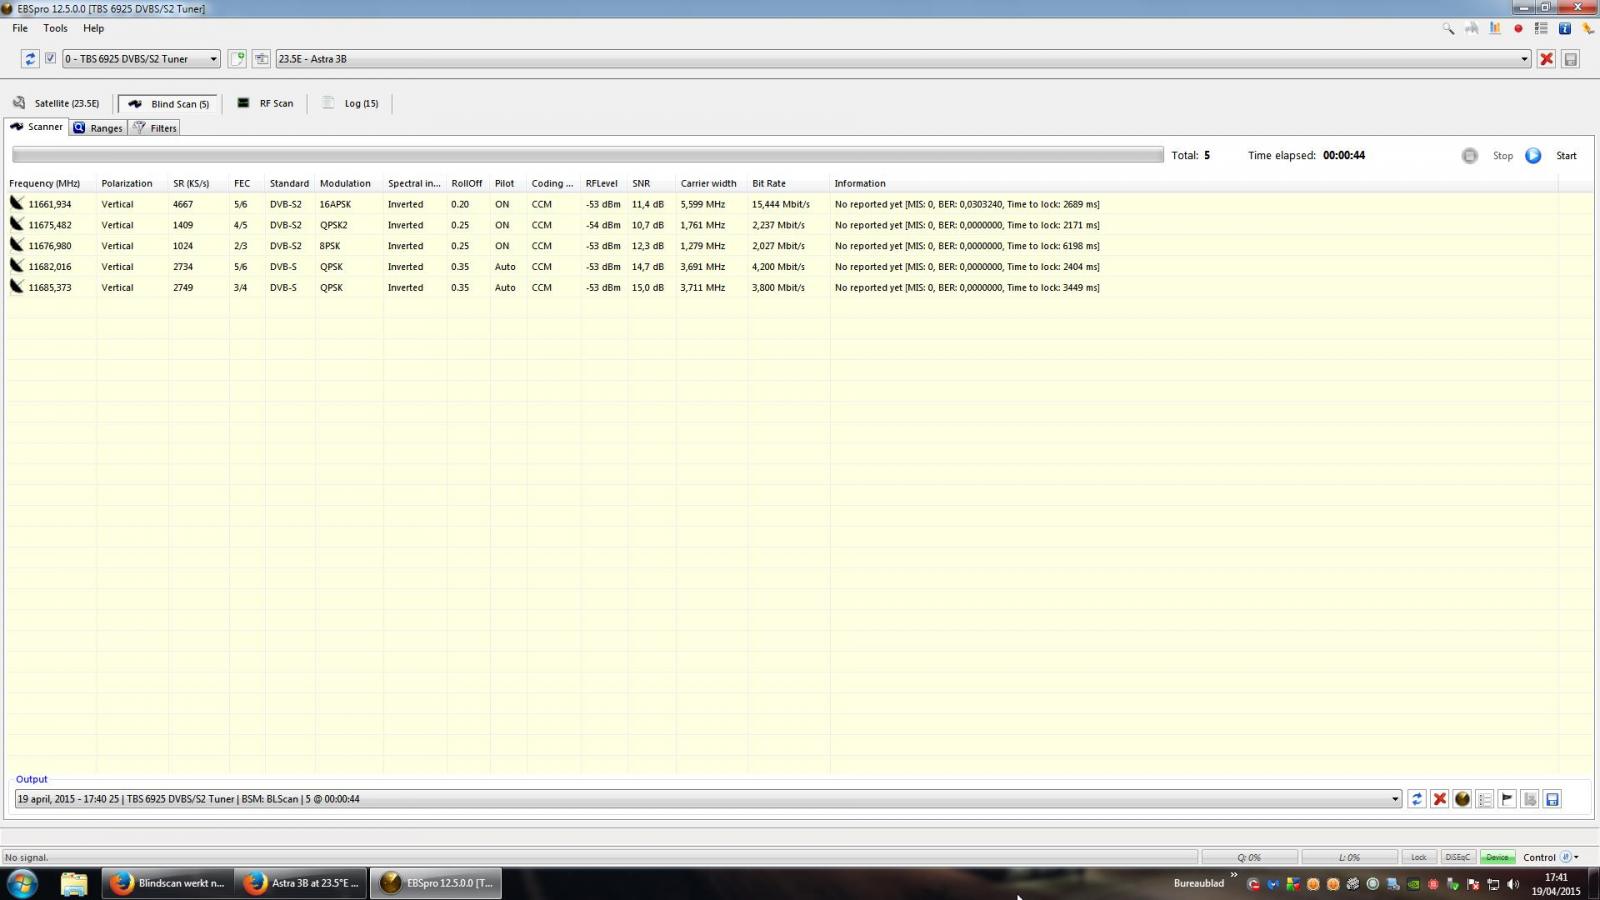Image resolution: width=1600 pixels, height=900 pixels.
Task: Click the blue floppy save icon in Output row
Action: [1552, 799]
